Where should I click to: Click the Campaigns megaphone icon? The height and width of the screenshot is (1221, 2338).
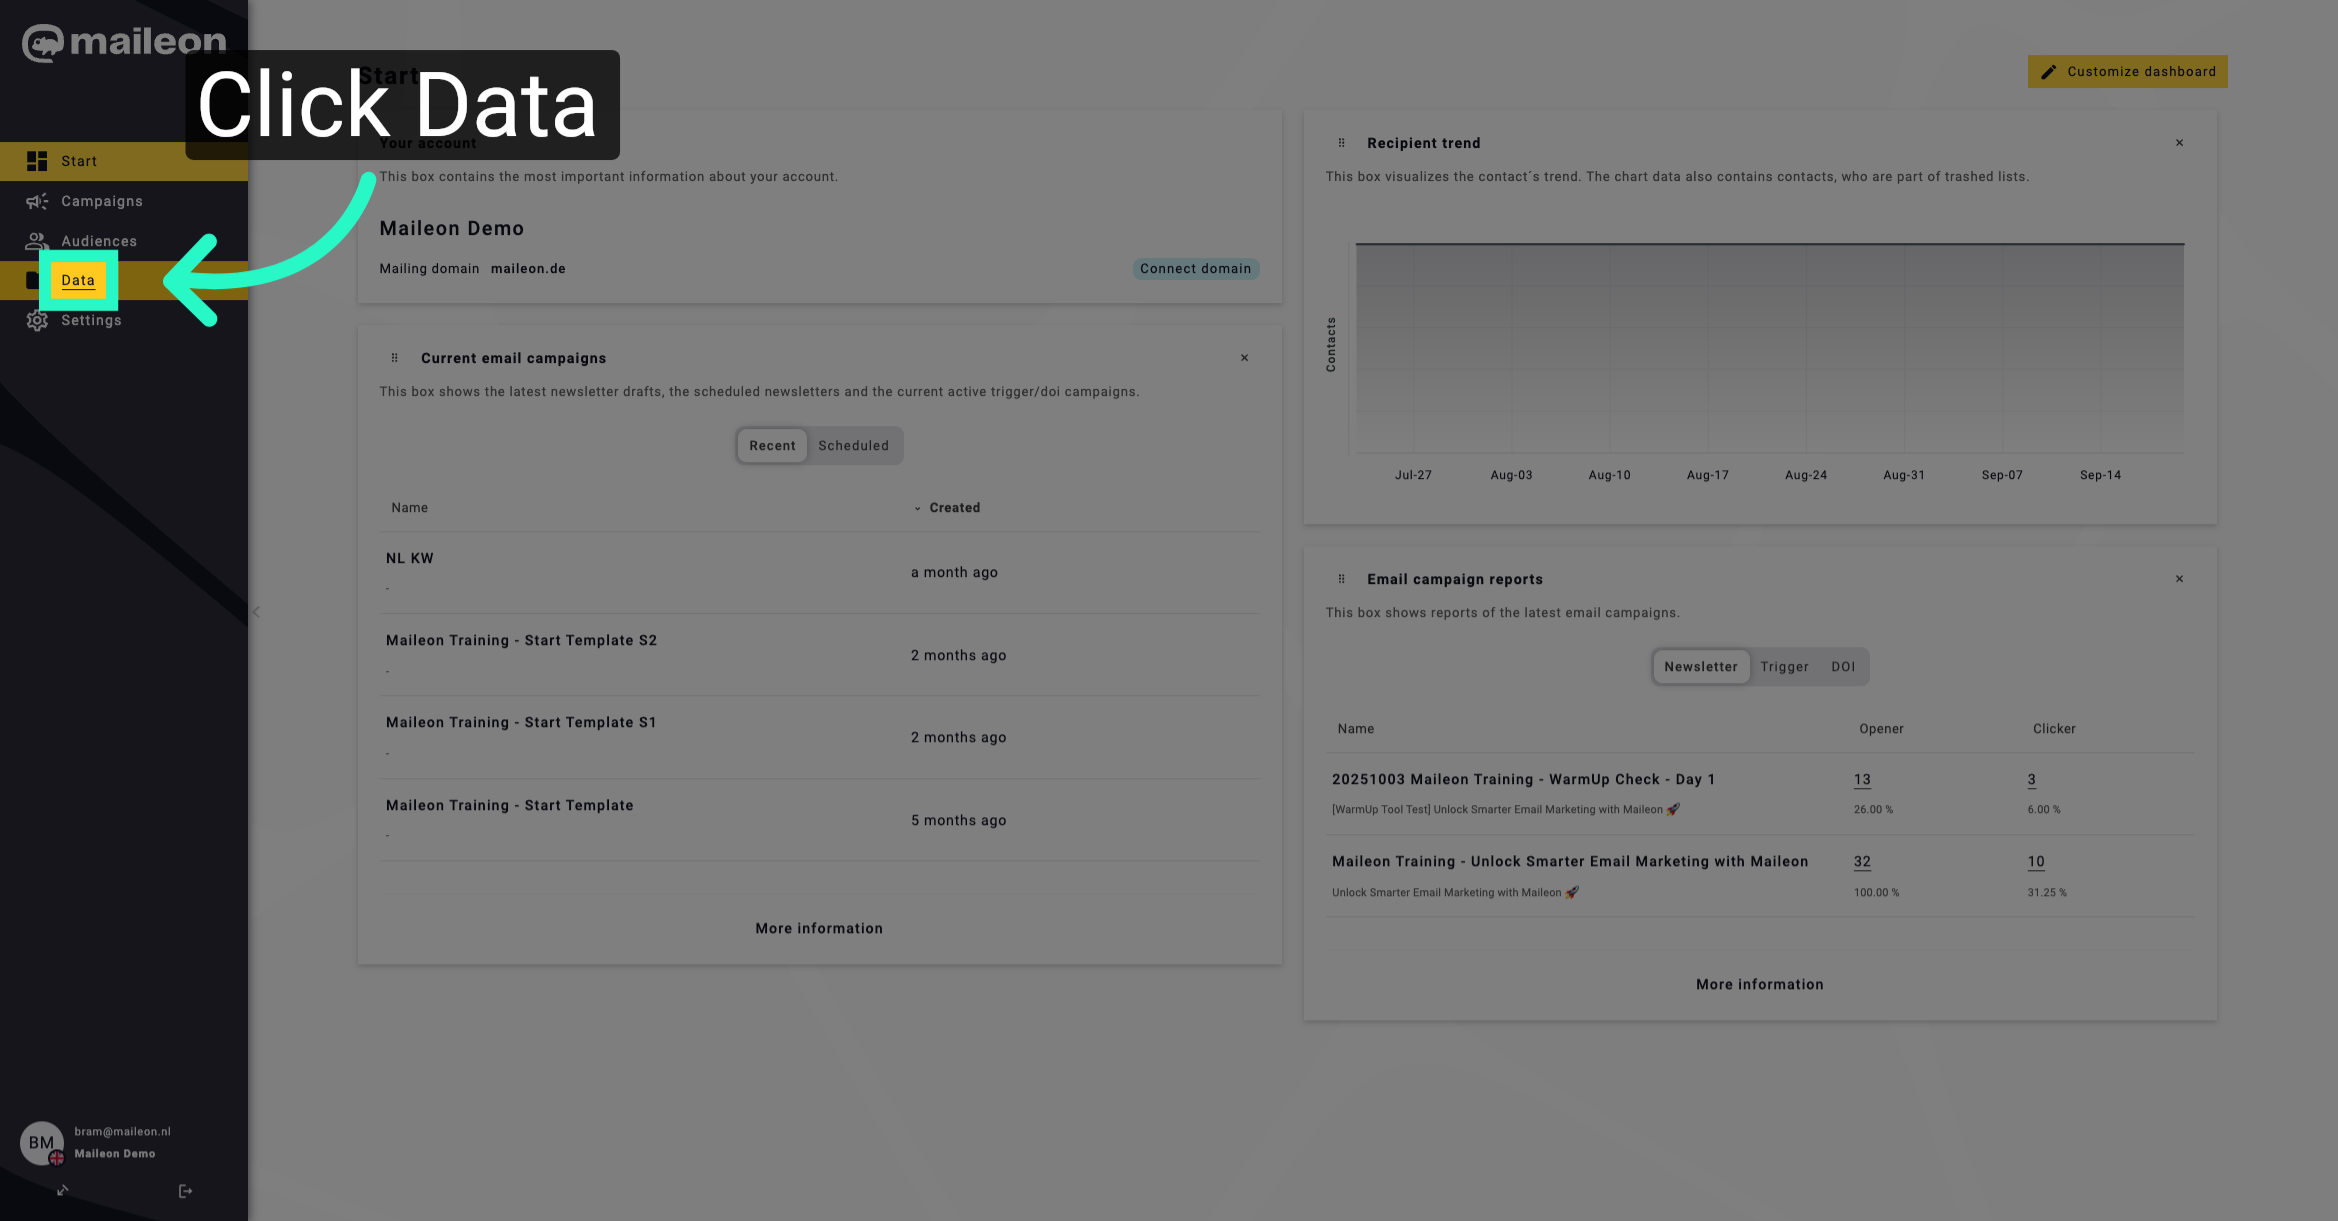(37, 201)
